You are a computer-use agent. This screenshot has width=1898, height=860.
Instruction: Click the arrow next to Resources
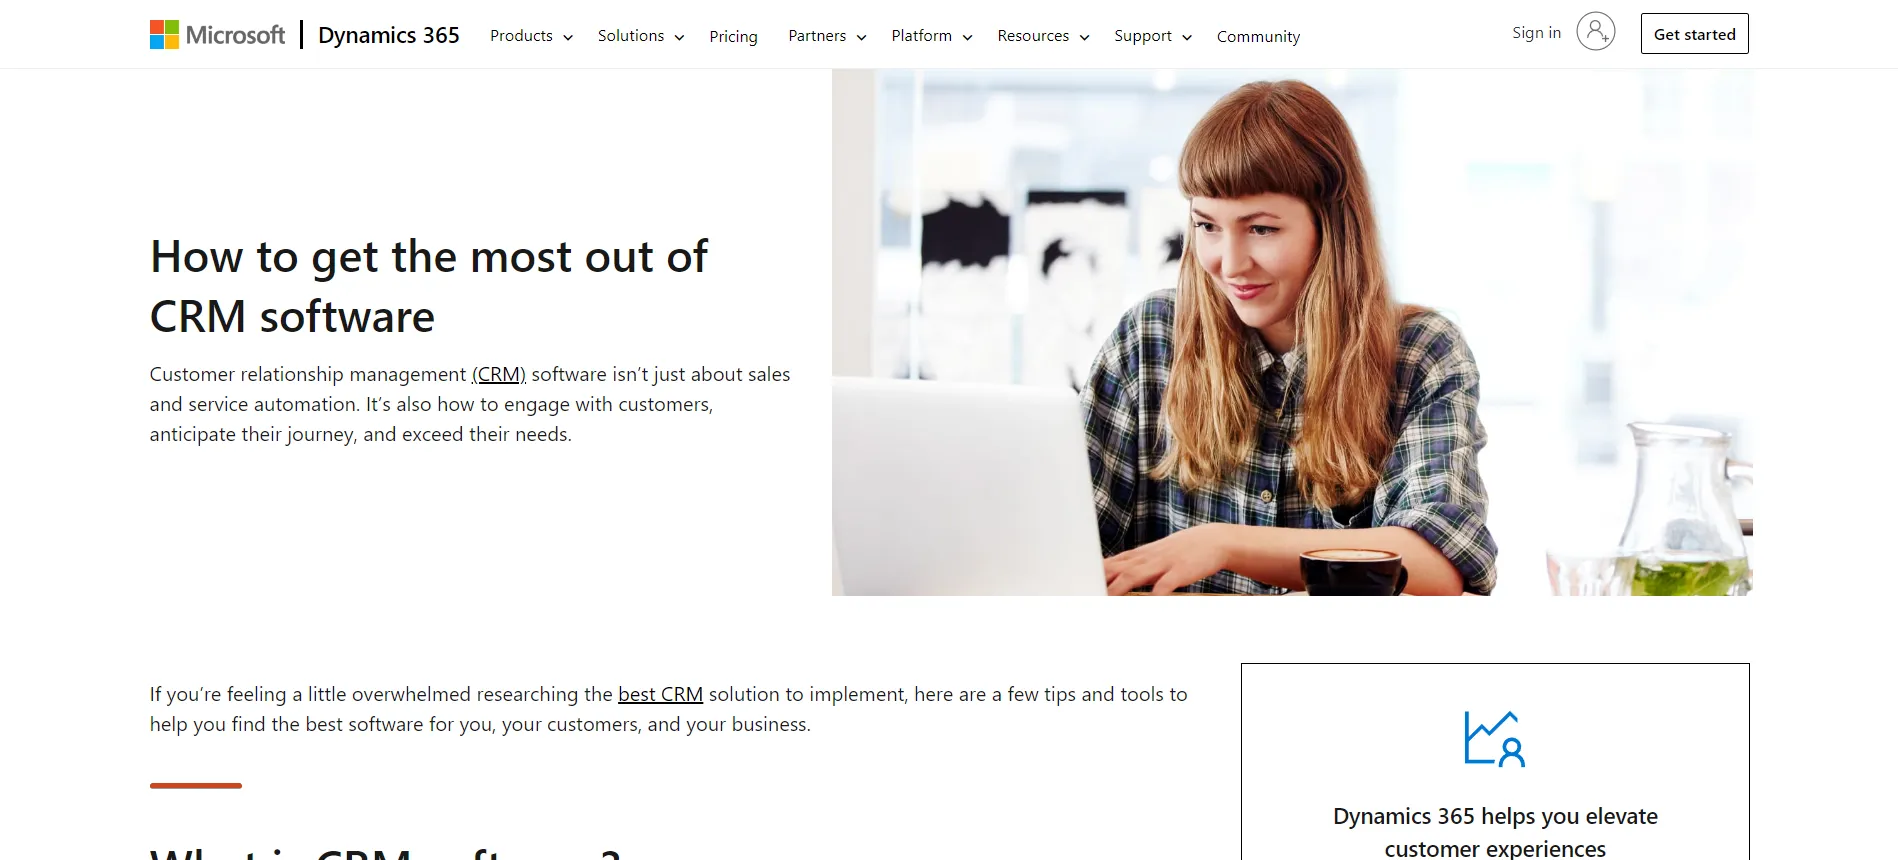coord(1084,38)
